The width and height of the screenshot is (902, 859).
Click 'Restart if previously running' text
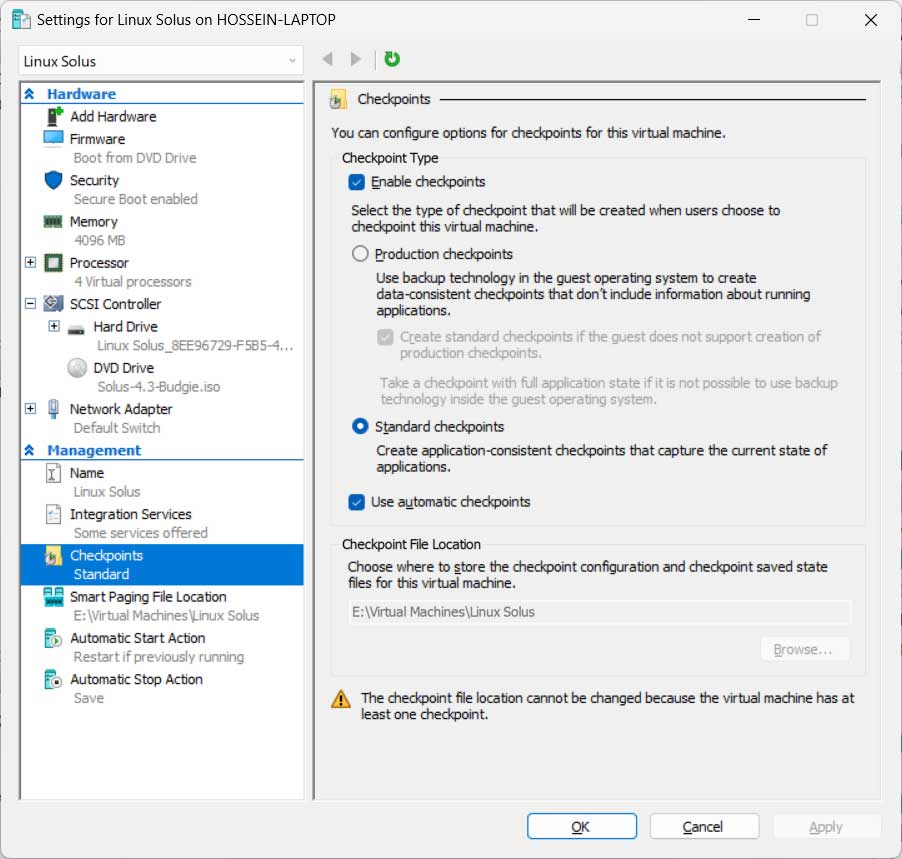(x=159, y=657)
